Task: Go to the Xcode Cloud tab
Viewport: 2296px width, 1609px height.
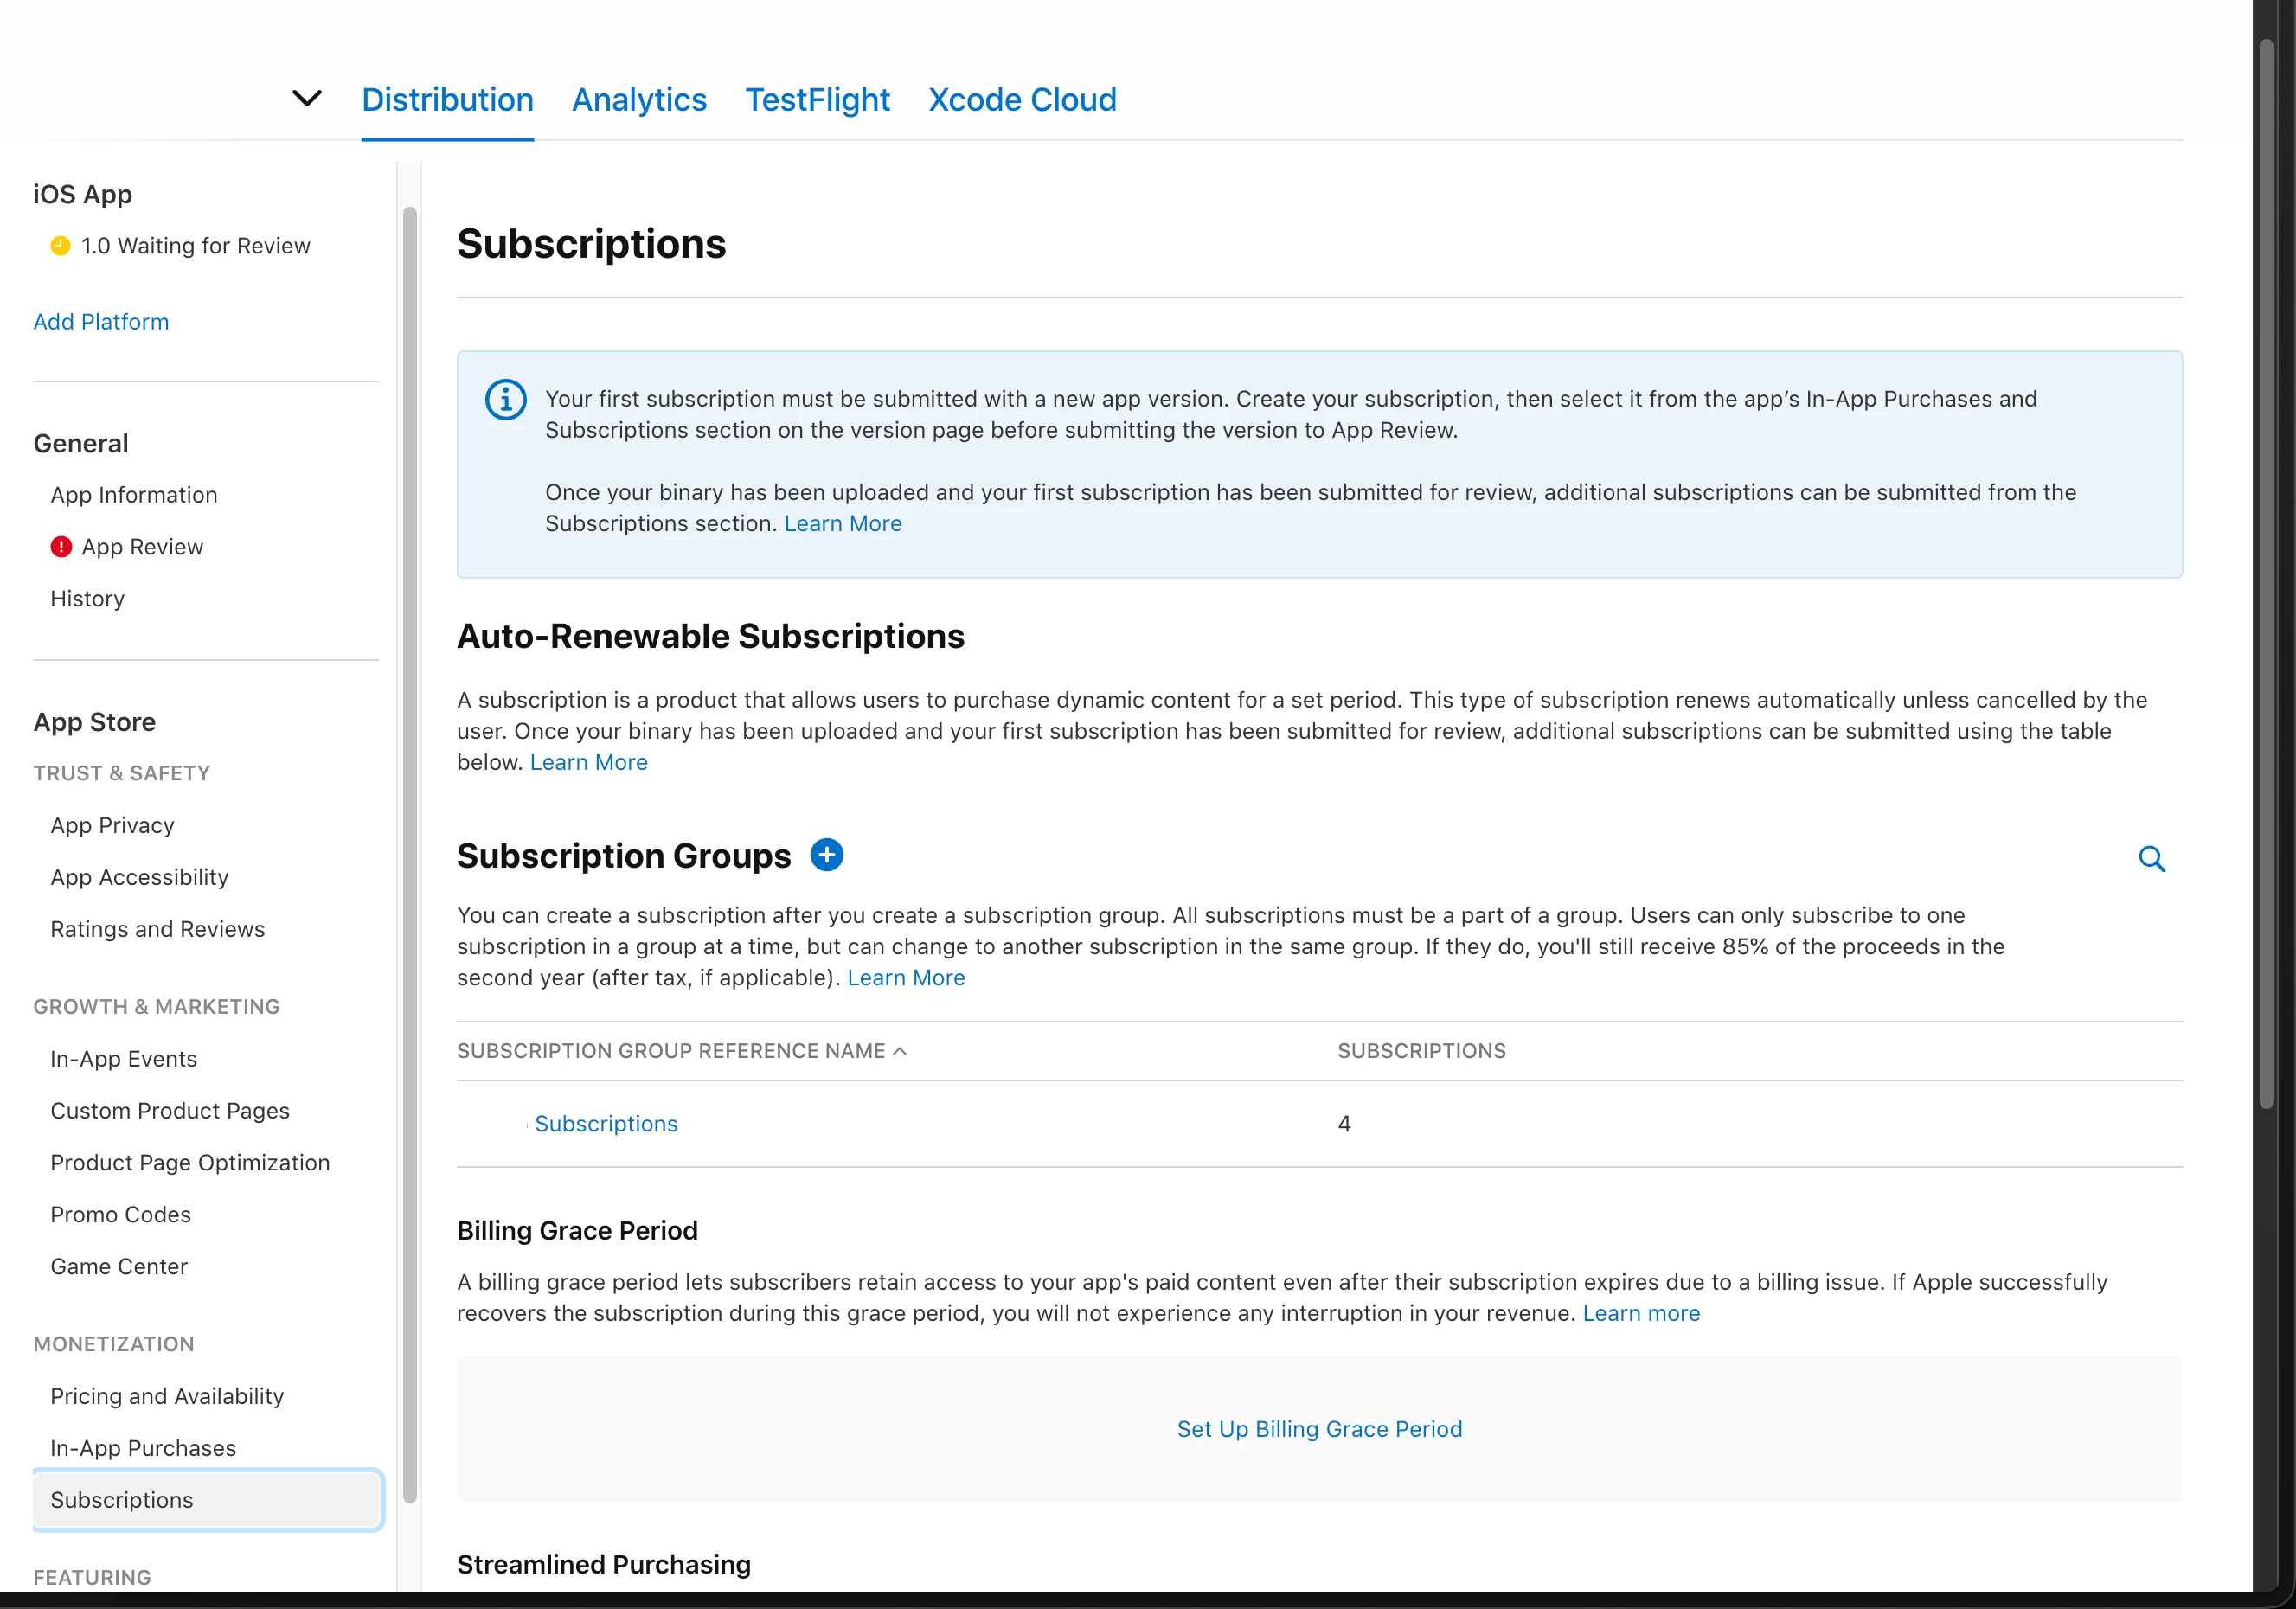Action: tap(1022, 100)
